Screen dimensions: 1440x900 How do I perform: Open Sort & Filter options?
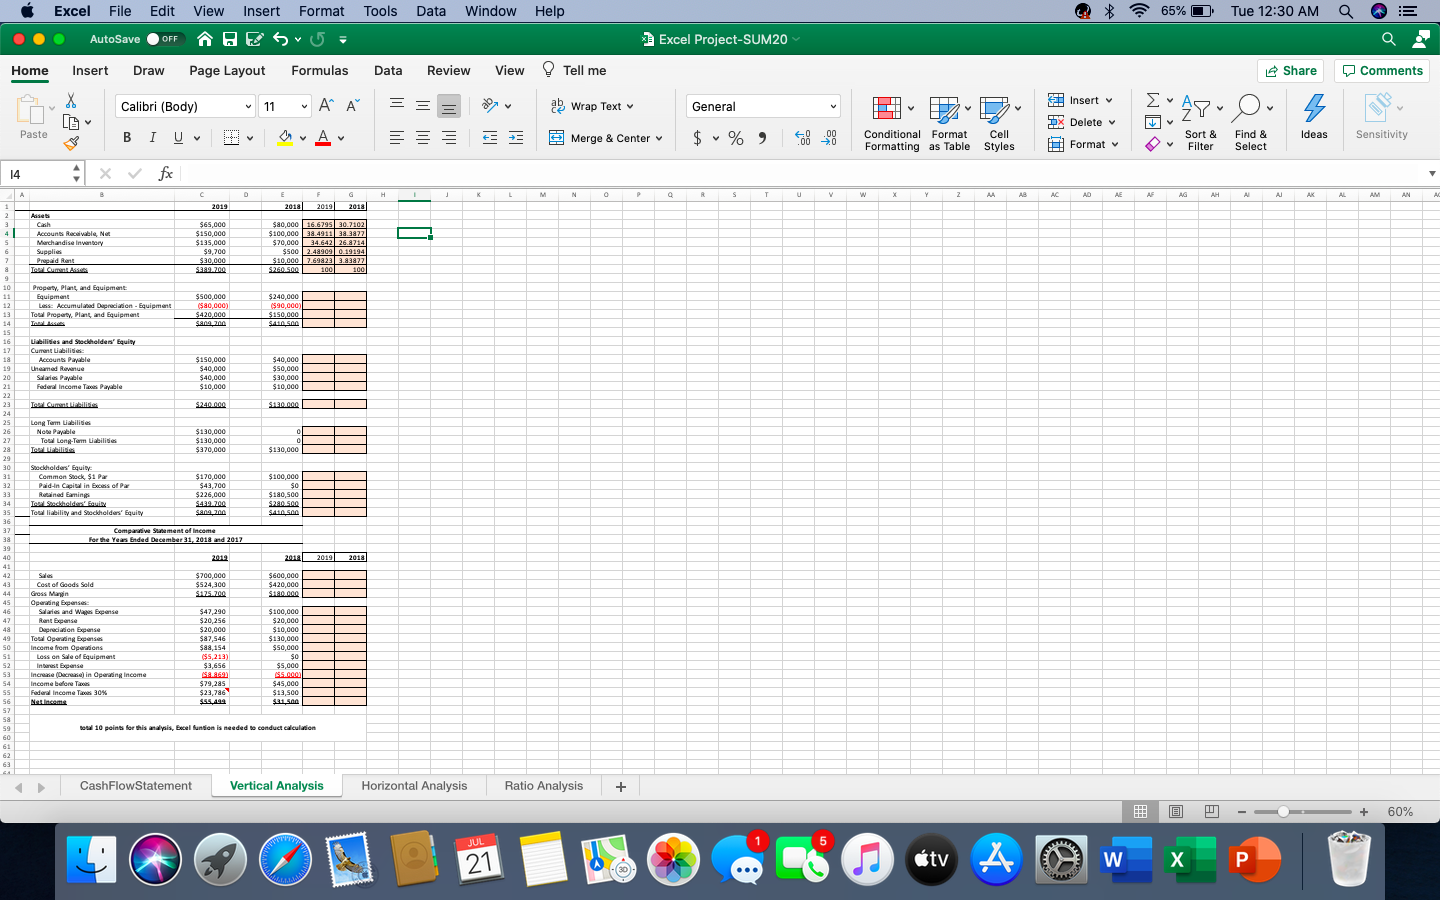[1201, 124]
